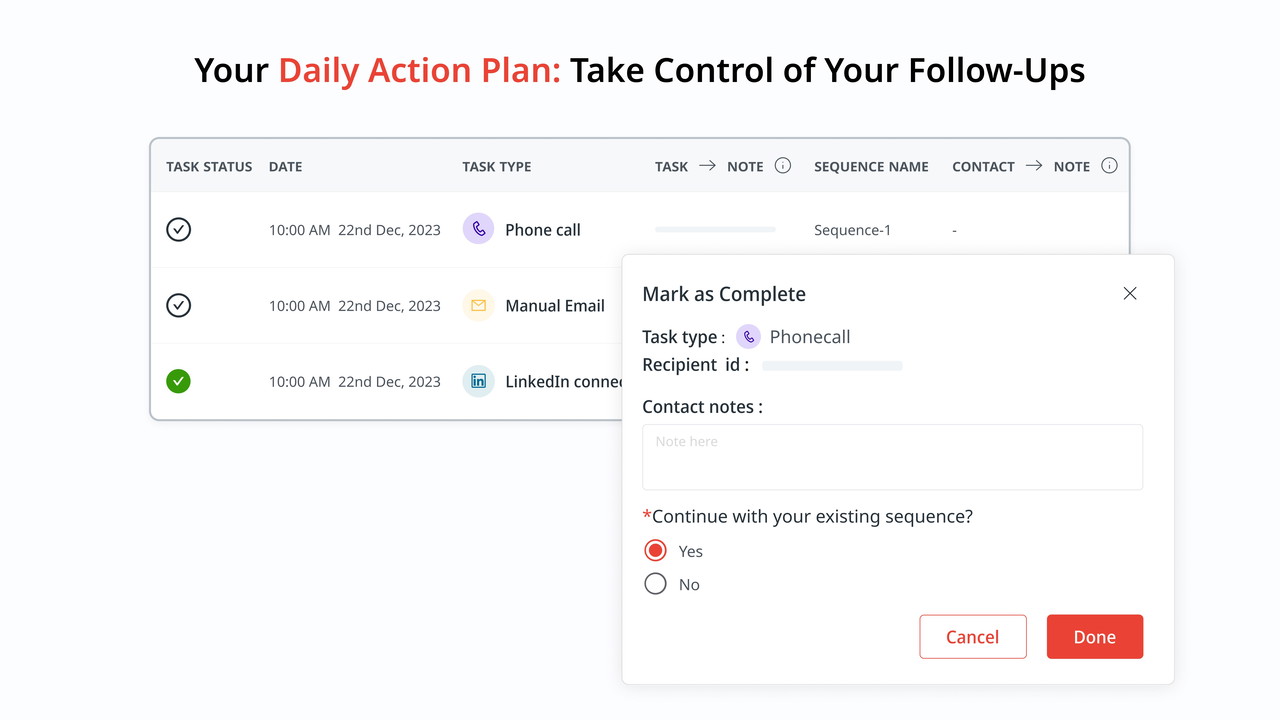The height and width of the screenshot is (720, 1280).
Task: Click the red Done button
Action: pos(1094,637)
